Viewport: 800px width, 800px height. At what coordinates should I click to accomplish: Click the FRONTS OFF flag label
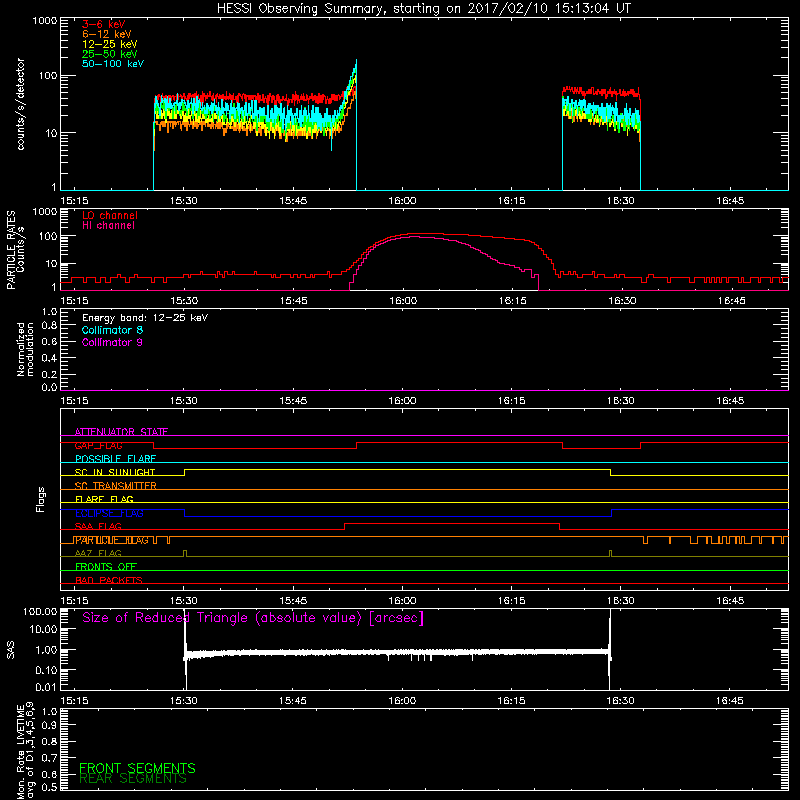point(106,567)
